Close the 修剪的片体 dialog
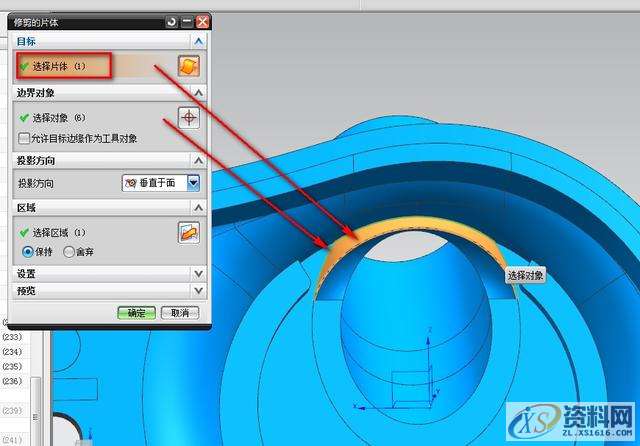The image size is (640, 446). tap(203, 21)
